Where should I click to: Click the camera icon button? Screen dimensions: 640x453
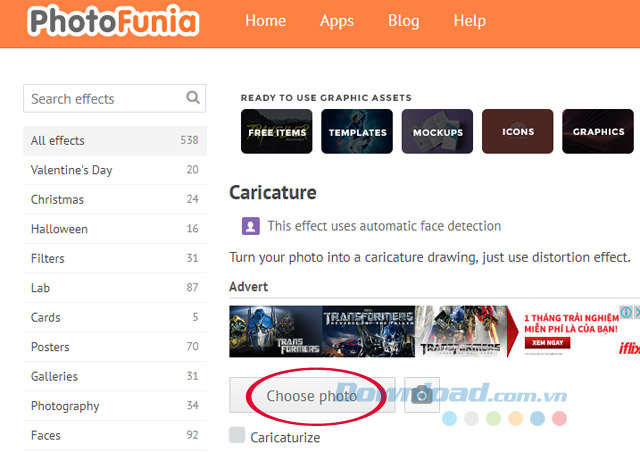pyautogui.click(x=422, y=395)
